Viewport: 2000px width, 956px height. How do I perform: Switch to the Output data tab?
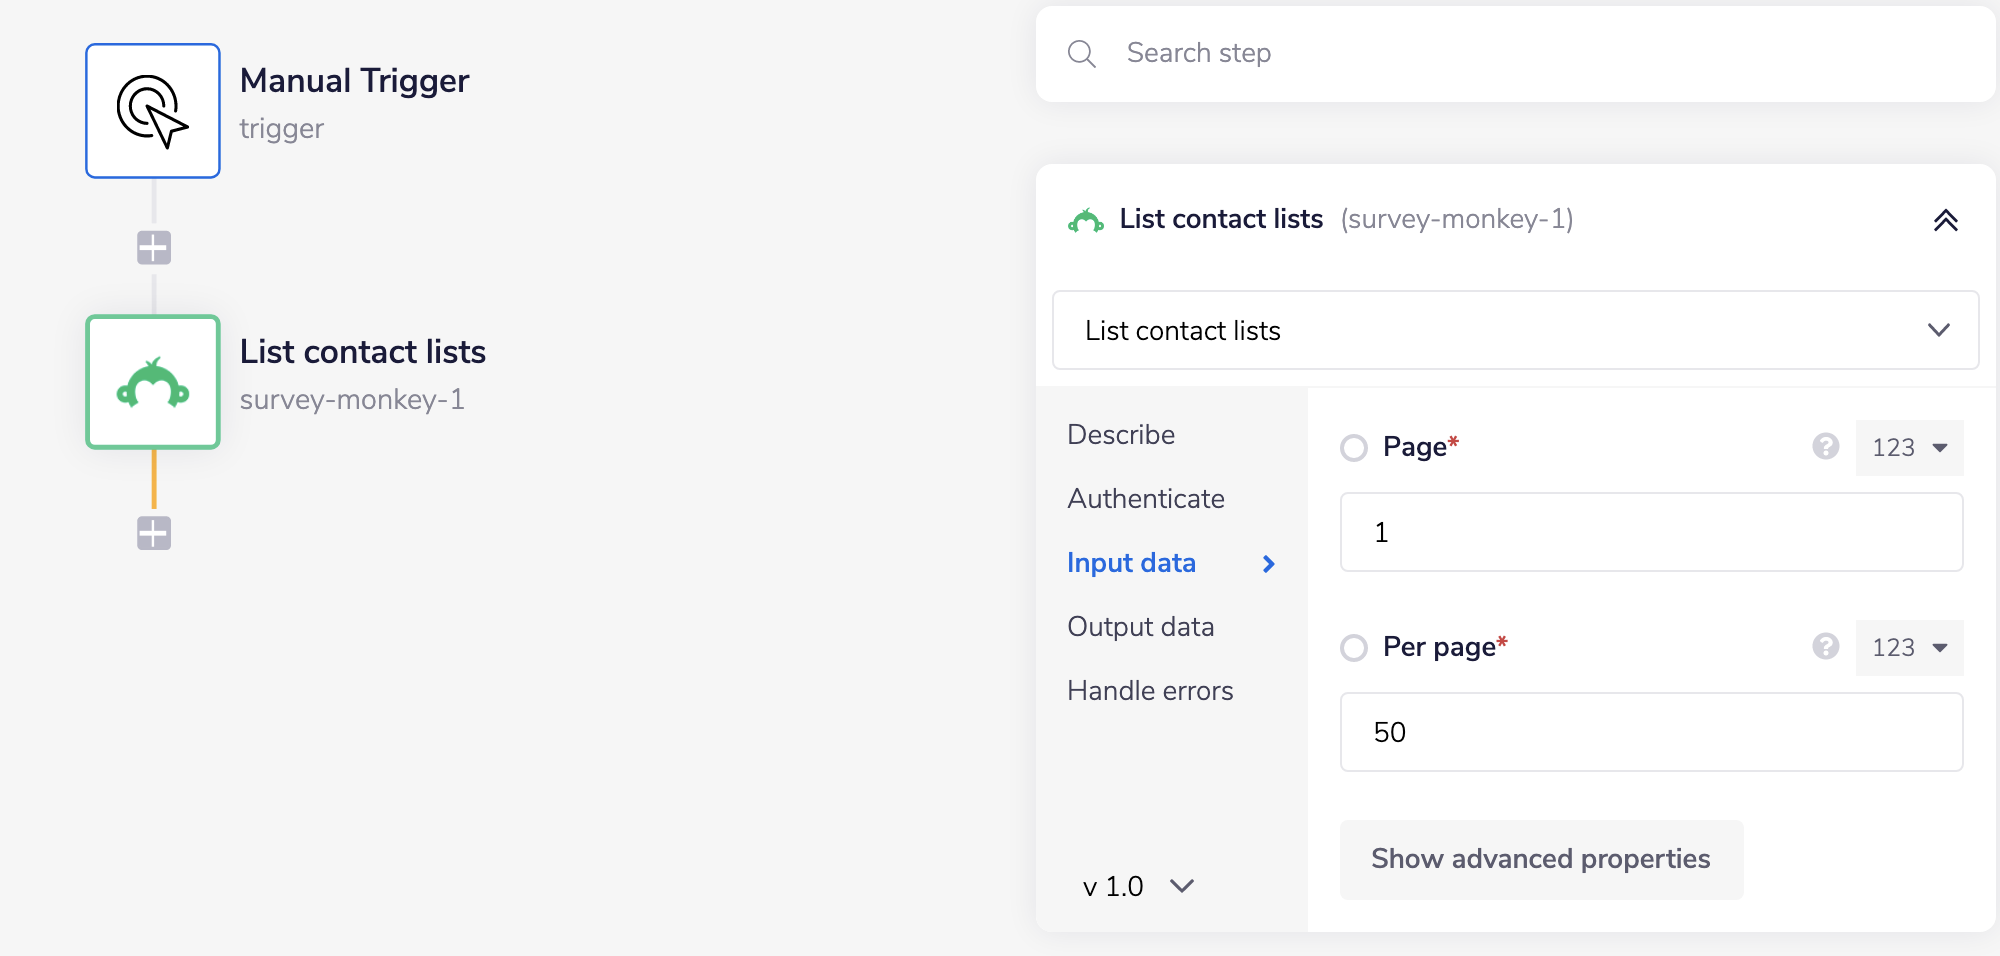coord(1140,626)
